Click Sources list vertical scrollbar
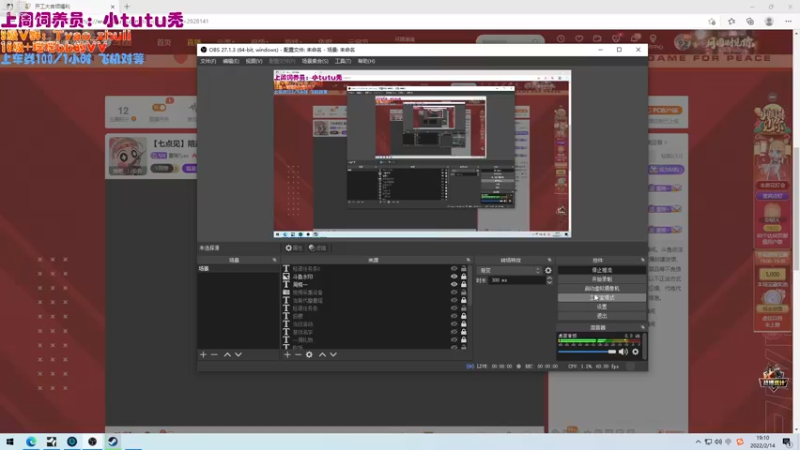Screen dimensions: 800x450 pos(469,286)
